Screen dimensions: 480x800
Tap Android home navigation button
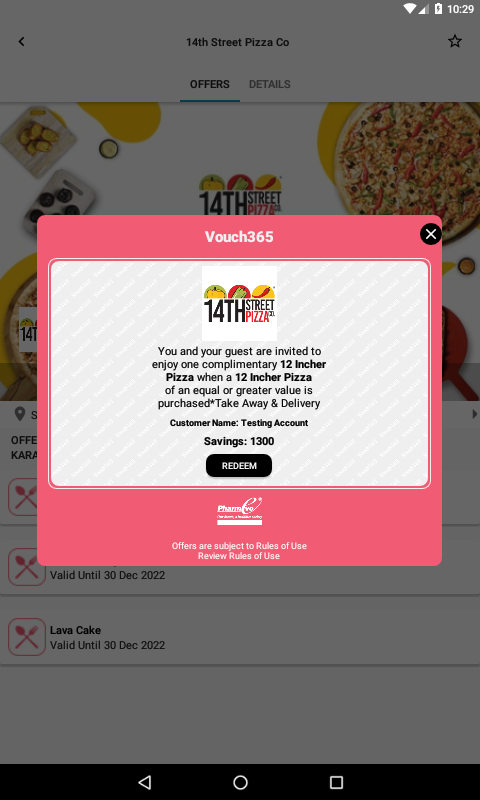[x=240, y=782]
